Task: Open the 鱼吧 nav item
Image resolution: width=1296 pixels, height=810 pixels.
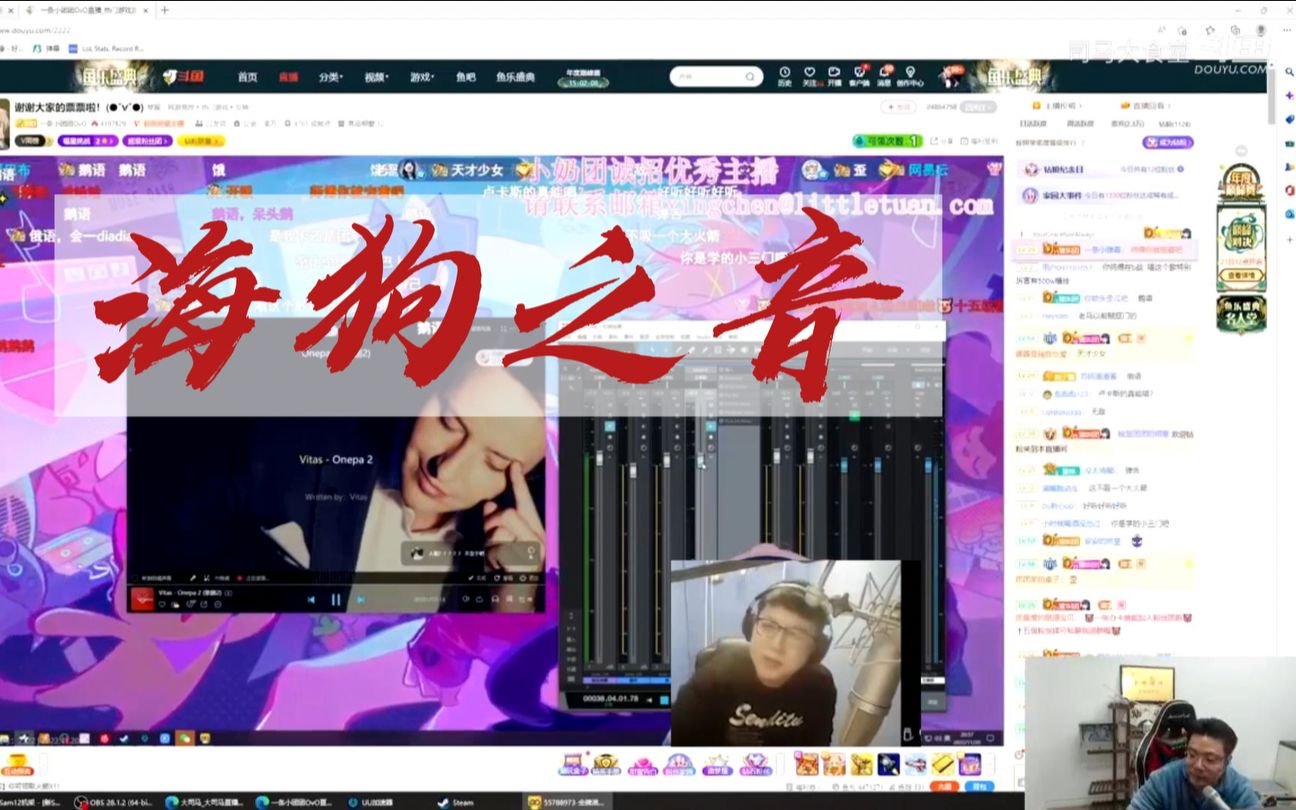Action: tap(465, 77)
